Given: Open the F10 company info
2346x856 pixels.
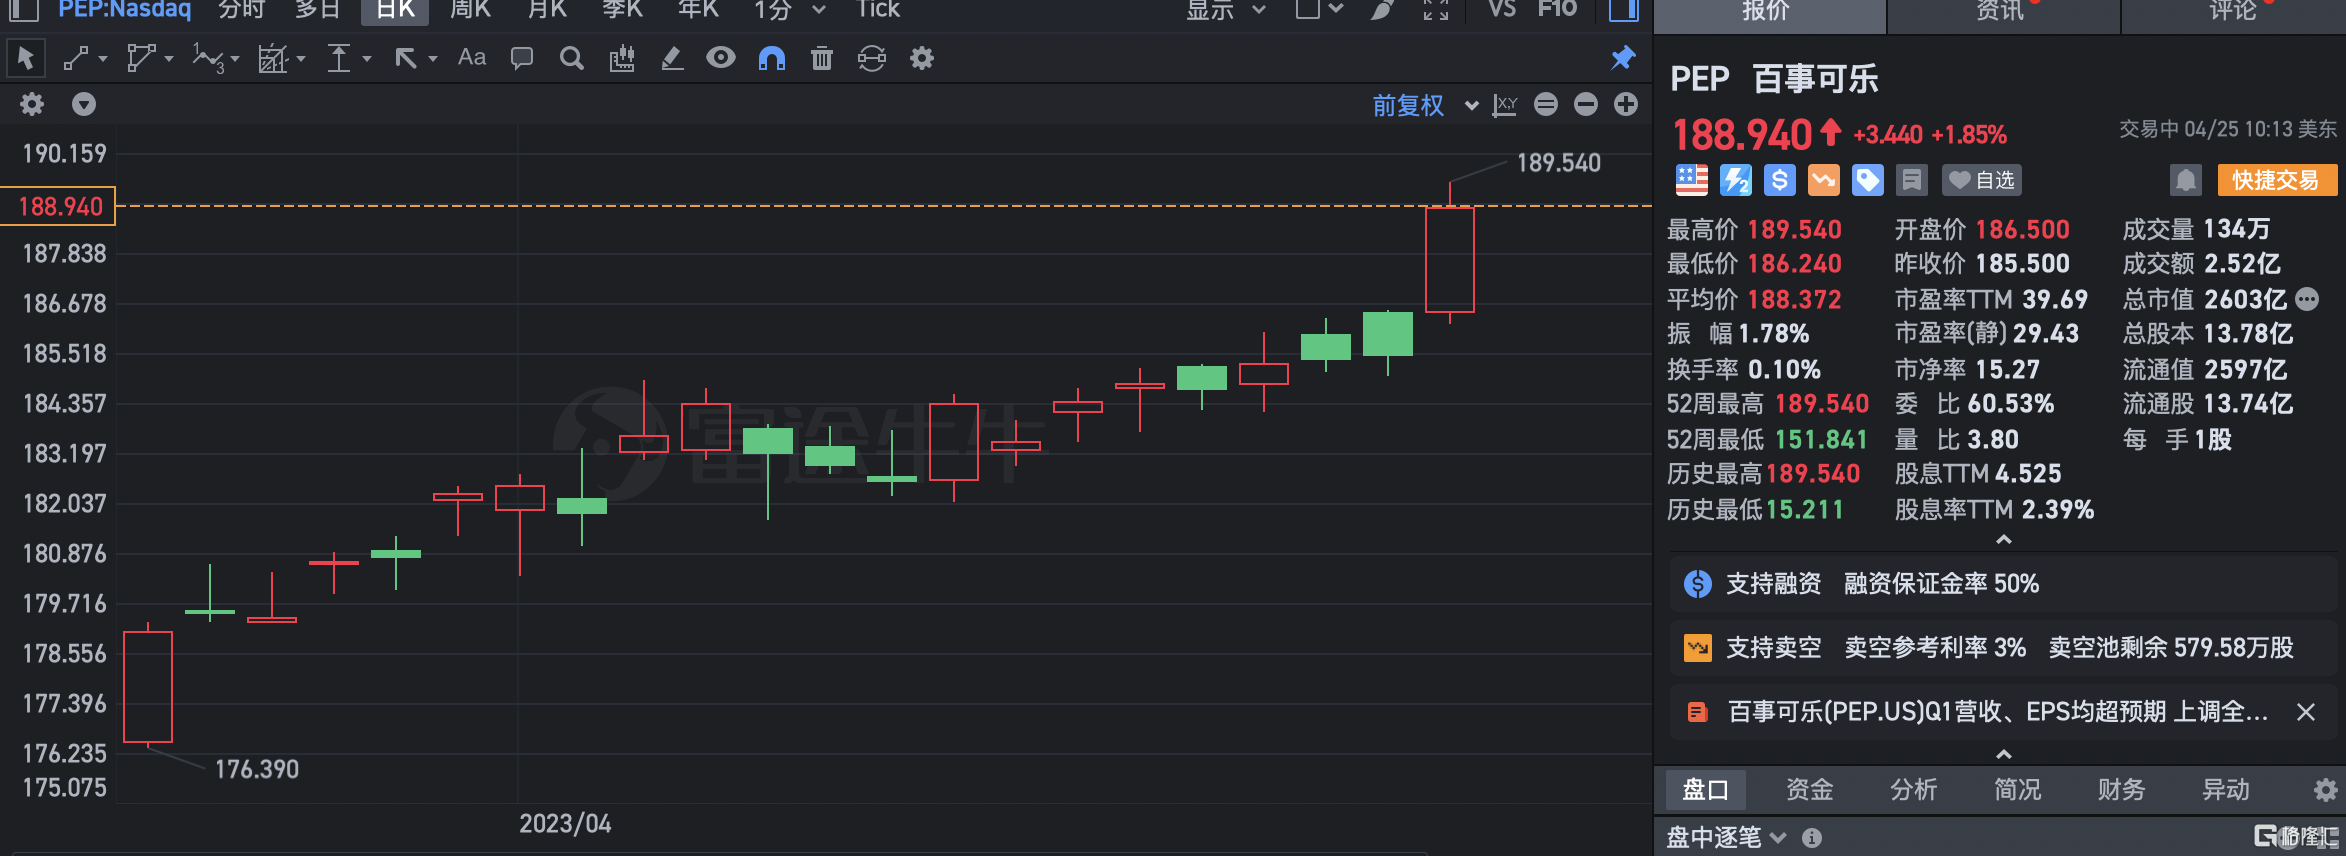Looking at the screenshot, I should [1558, 10].
